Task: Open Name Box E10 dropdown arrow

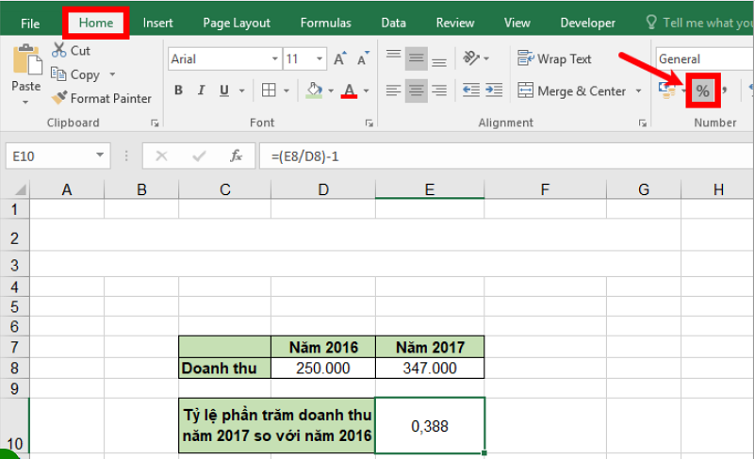Action: tap(100, 155)
